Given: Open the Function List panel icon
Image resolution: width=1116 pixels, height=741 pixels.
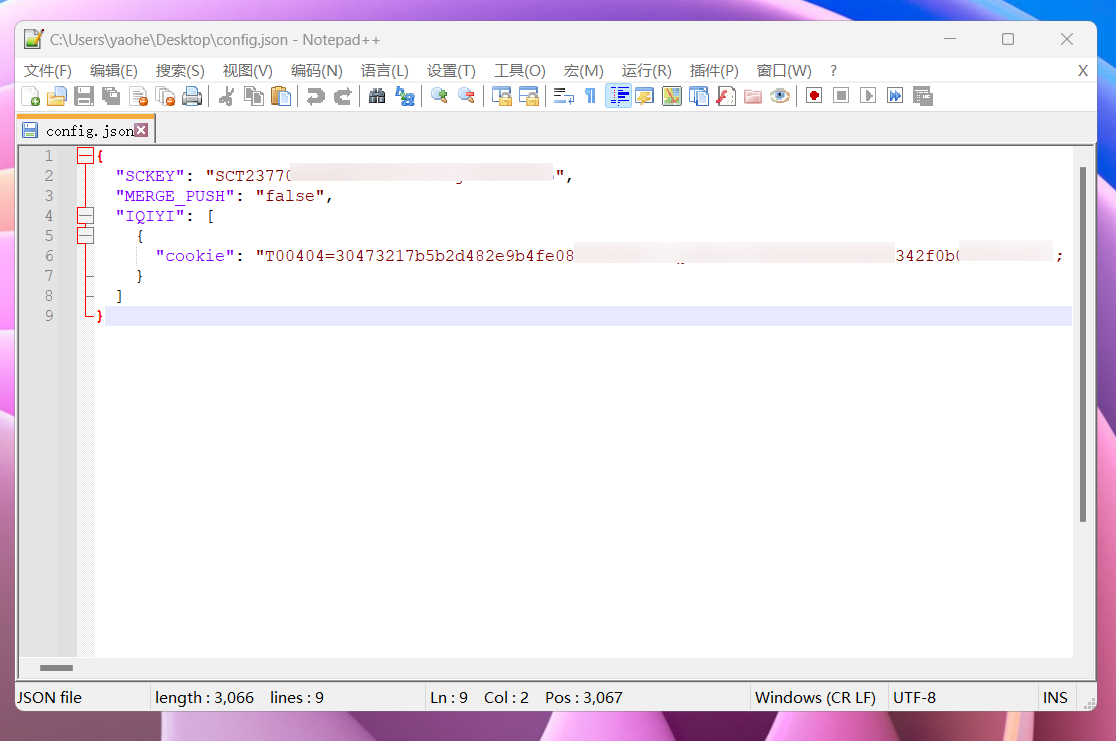Looking at the screenshot, I should (725, 96).
